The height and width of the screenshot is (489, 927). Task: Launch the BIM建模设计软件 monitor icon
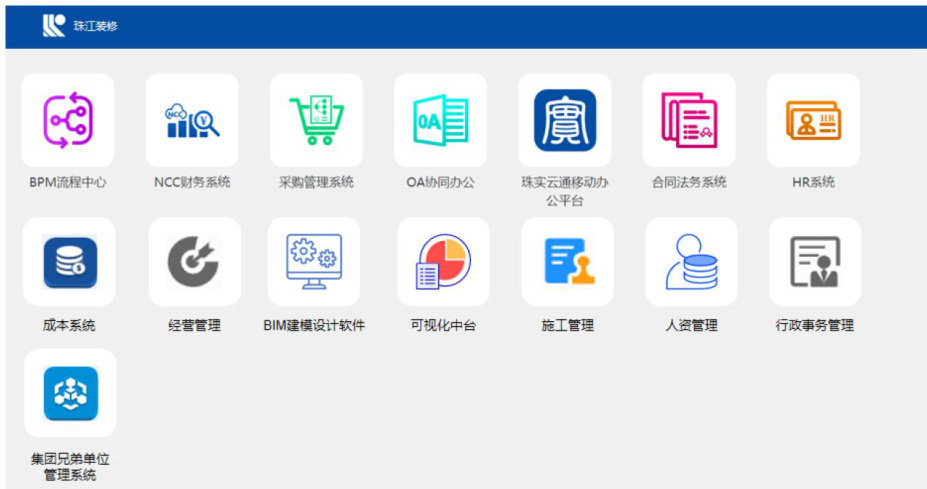point(314,262)
